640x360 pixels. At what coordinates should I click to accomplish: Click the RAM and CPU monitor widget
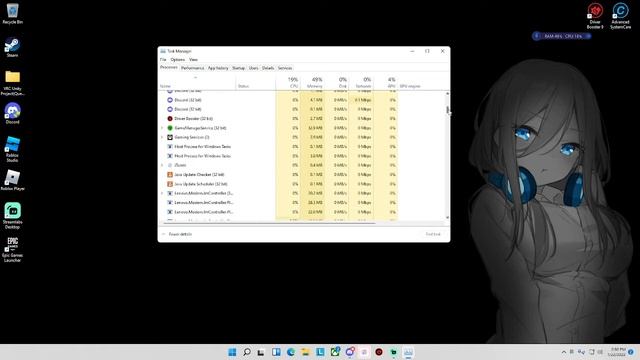point(562,36)
